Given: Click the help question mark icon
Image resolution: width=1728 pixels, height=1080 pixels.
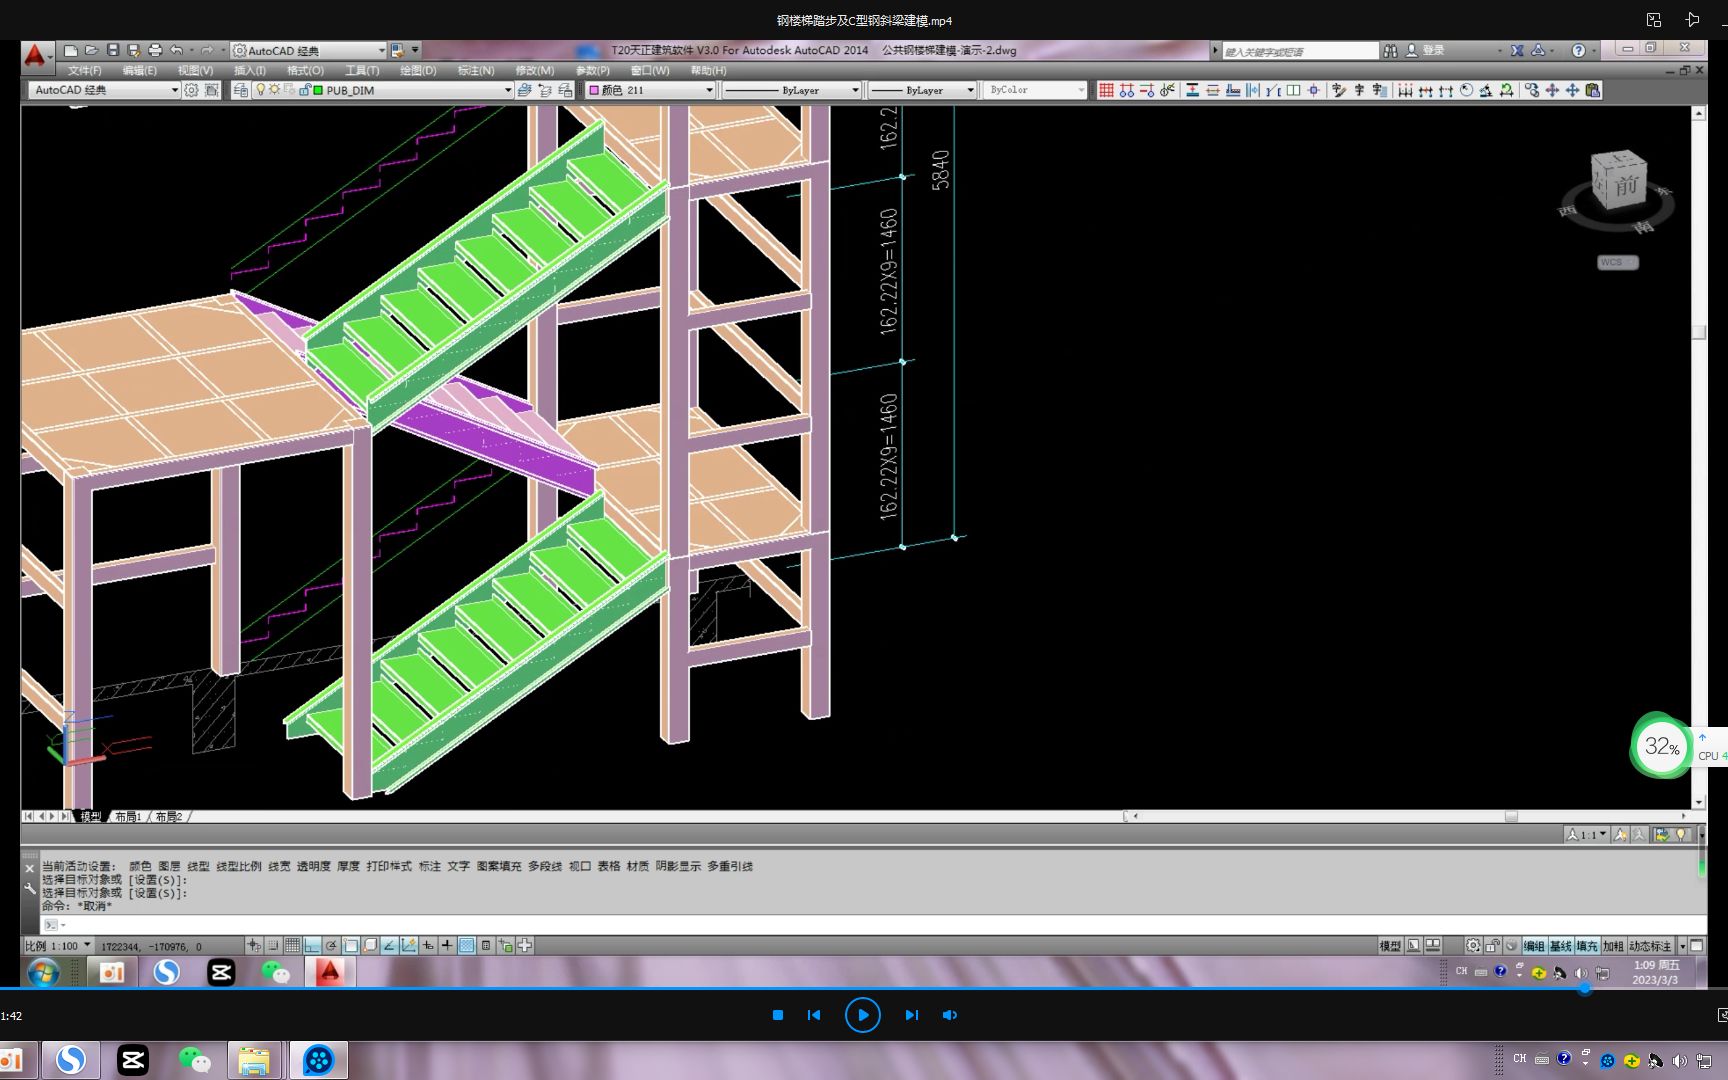Looking at the screenshot, I should pos(1578,50).
